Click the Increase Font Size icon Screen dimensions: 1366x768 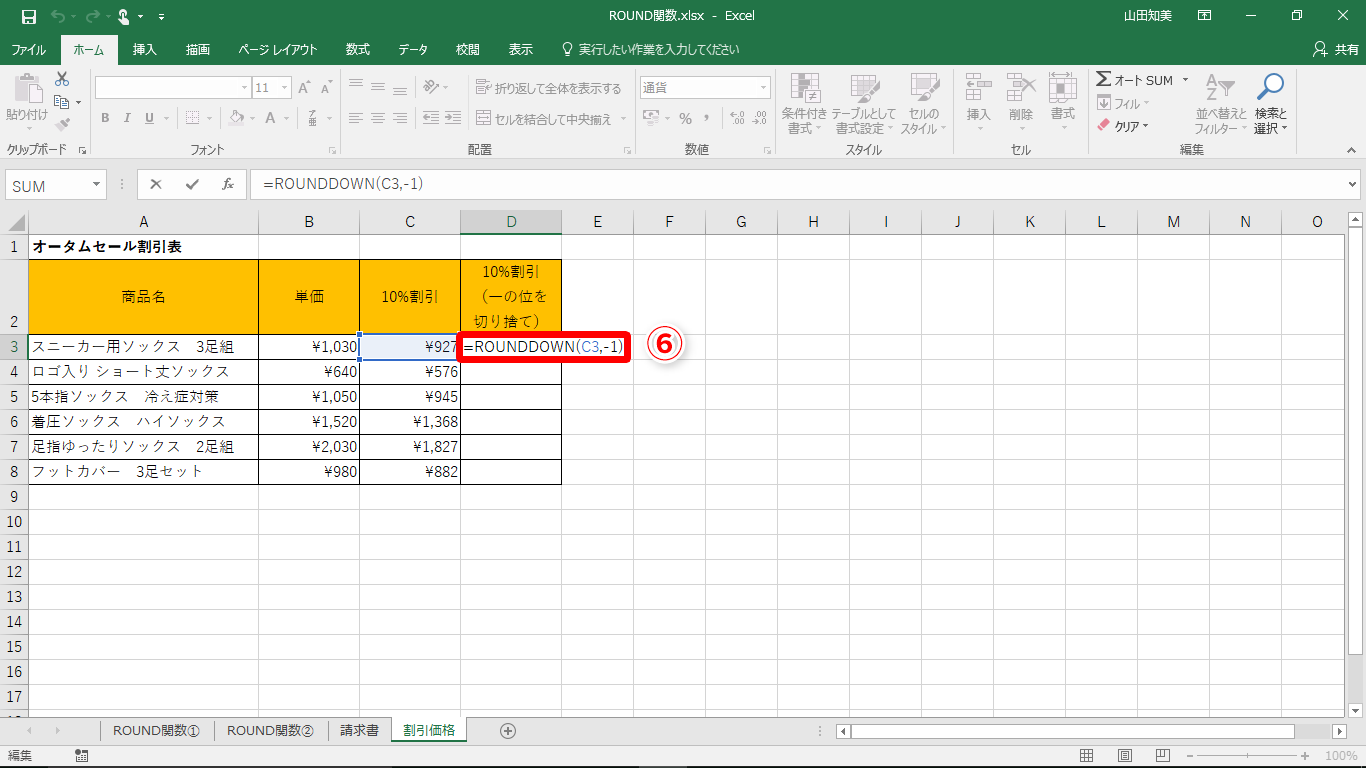tap(304, 88)
